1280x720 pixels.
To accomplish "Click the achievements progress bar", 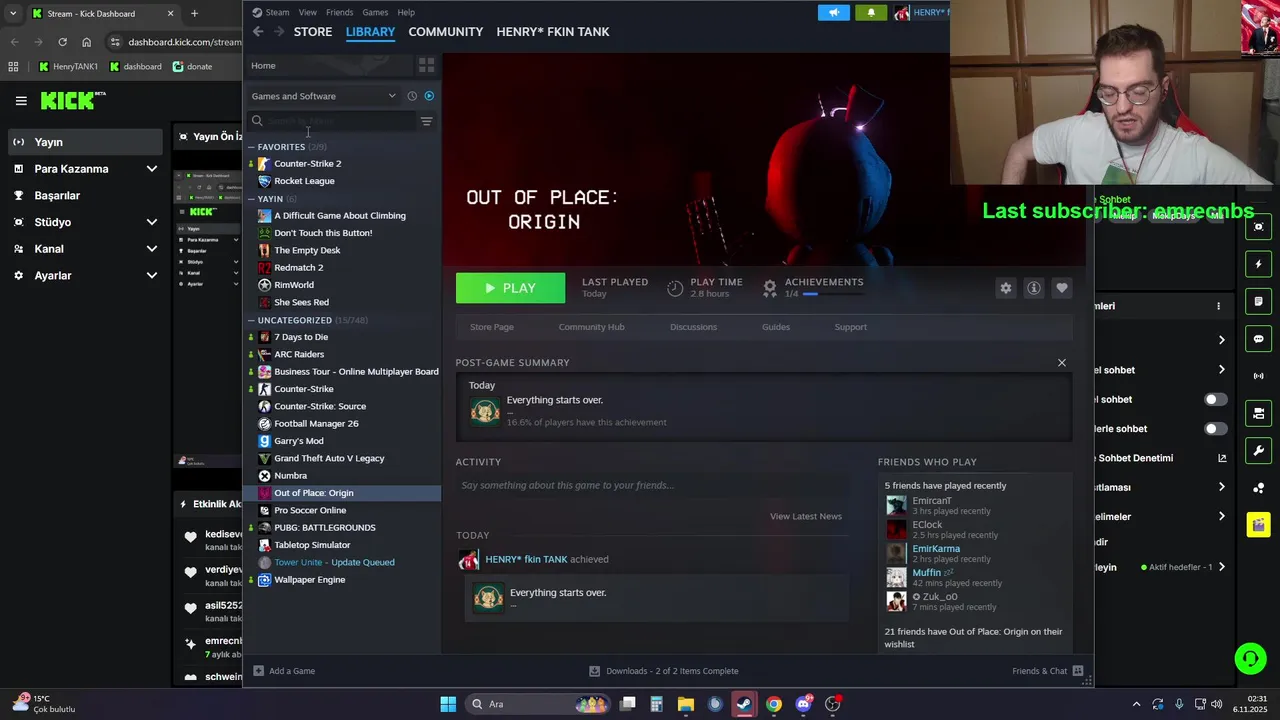I will click(832, 294).
